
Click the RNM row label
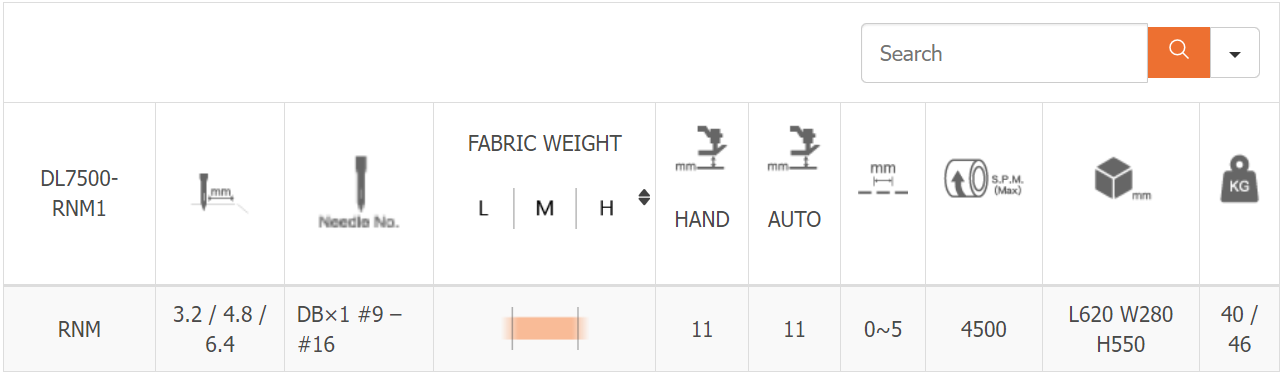79,329
